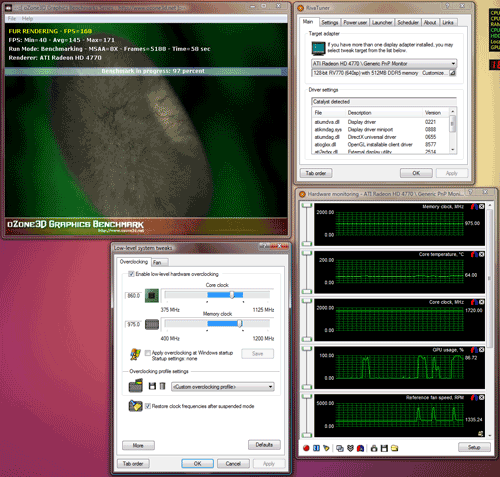Click the yellow folder icon in monitoring toolbar
The width and height of the screenshot is (500, 477).
[395, 448]
